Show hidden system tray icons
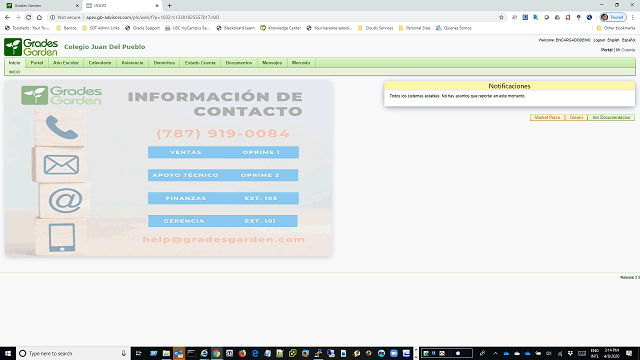 496,353
